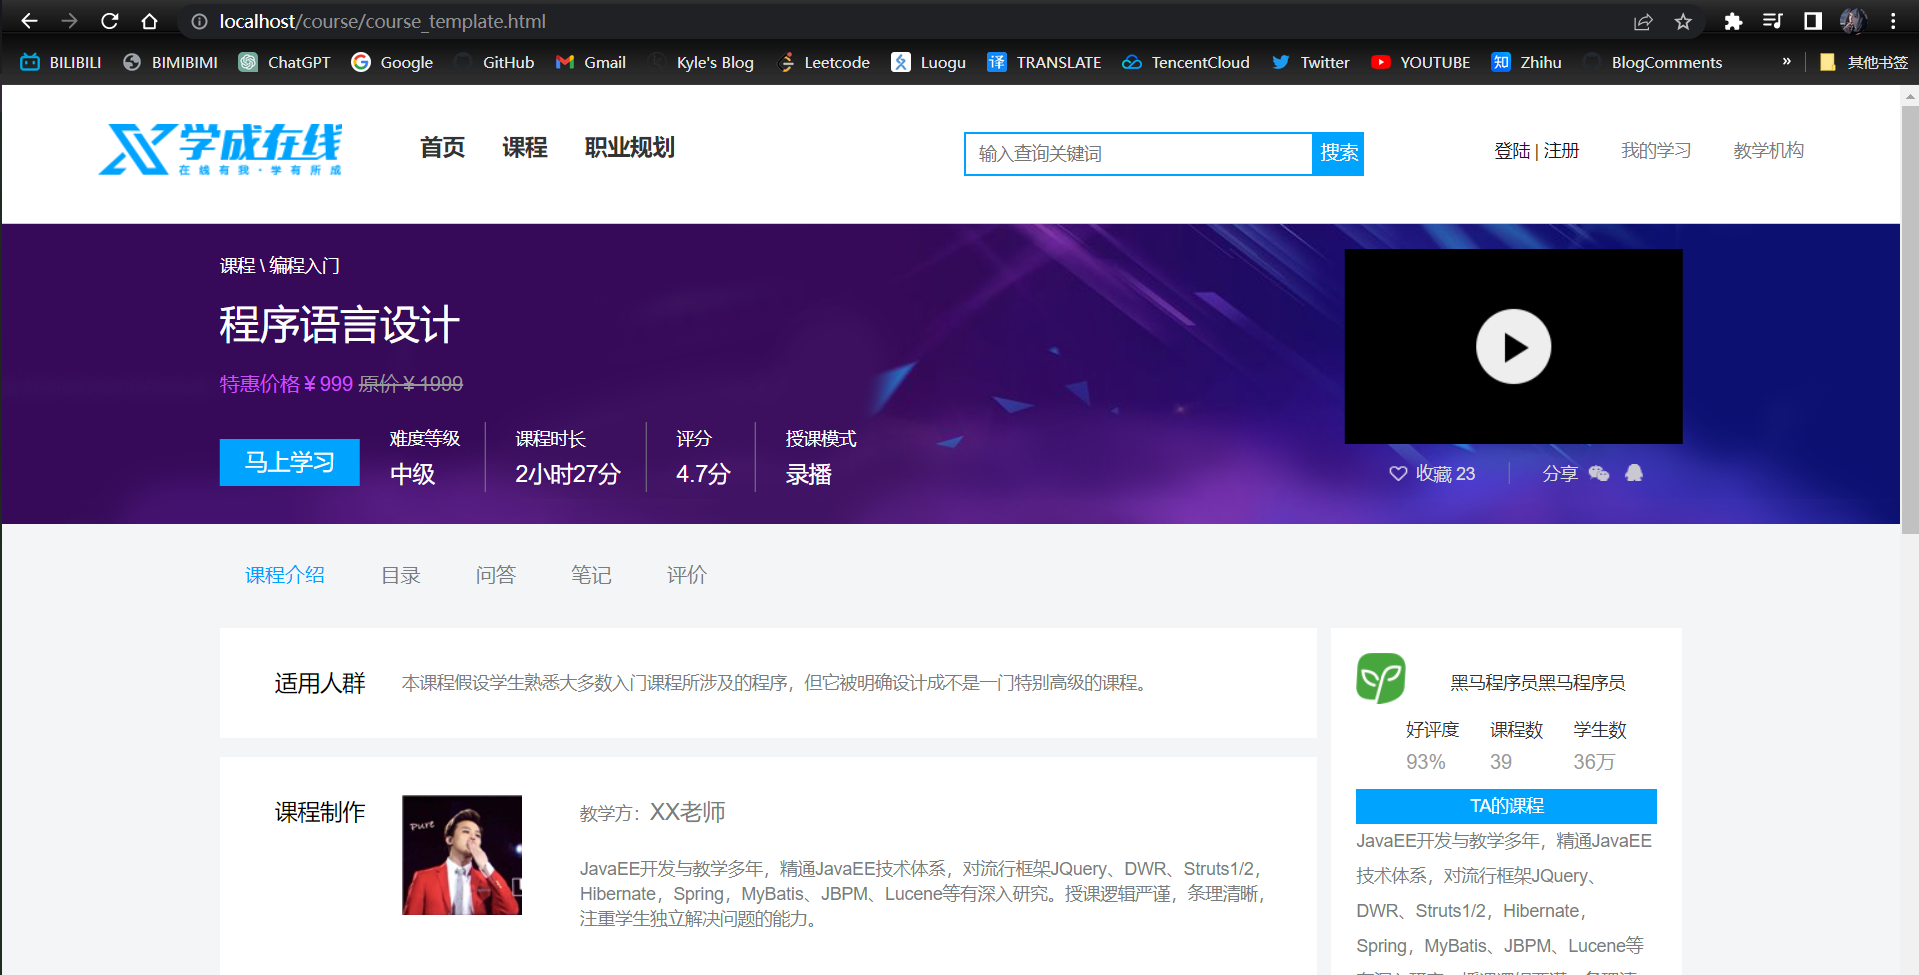The width and height of the screenshot is (1919, 975).
Task: Click the page vertical scrollbar
Action: click(1909, 320)
